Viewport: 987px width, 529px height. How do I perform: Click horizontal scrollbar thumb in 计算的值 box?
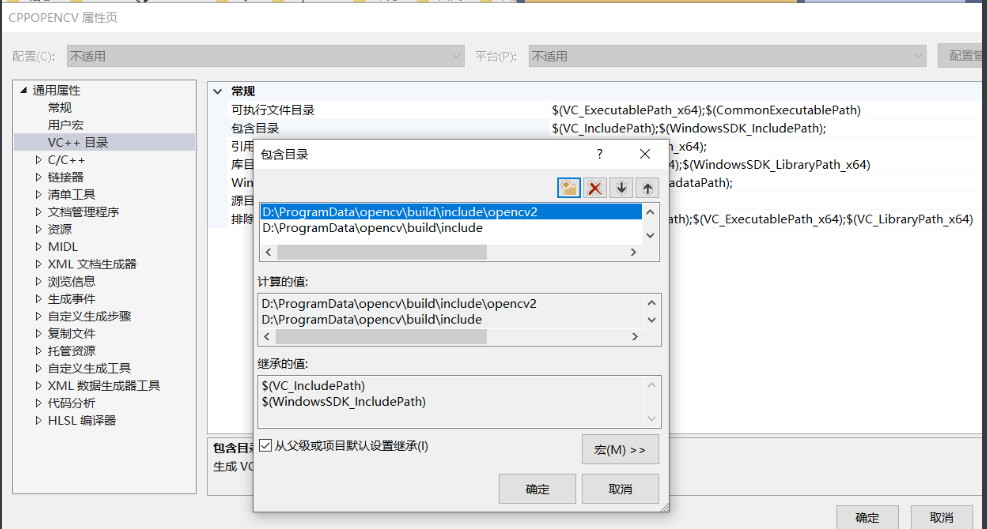tap(381, 337)
